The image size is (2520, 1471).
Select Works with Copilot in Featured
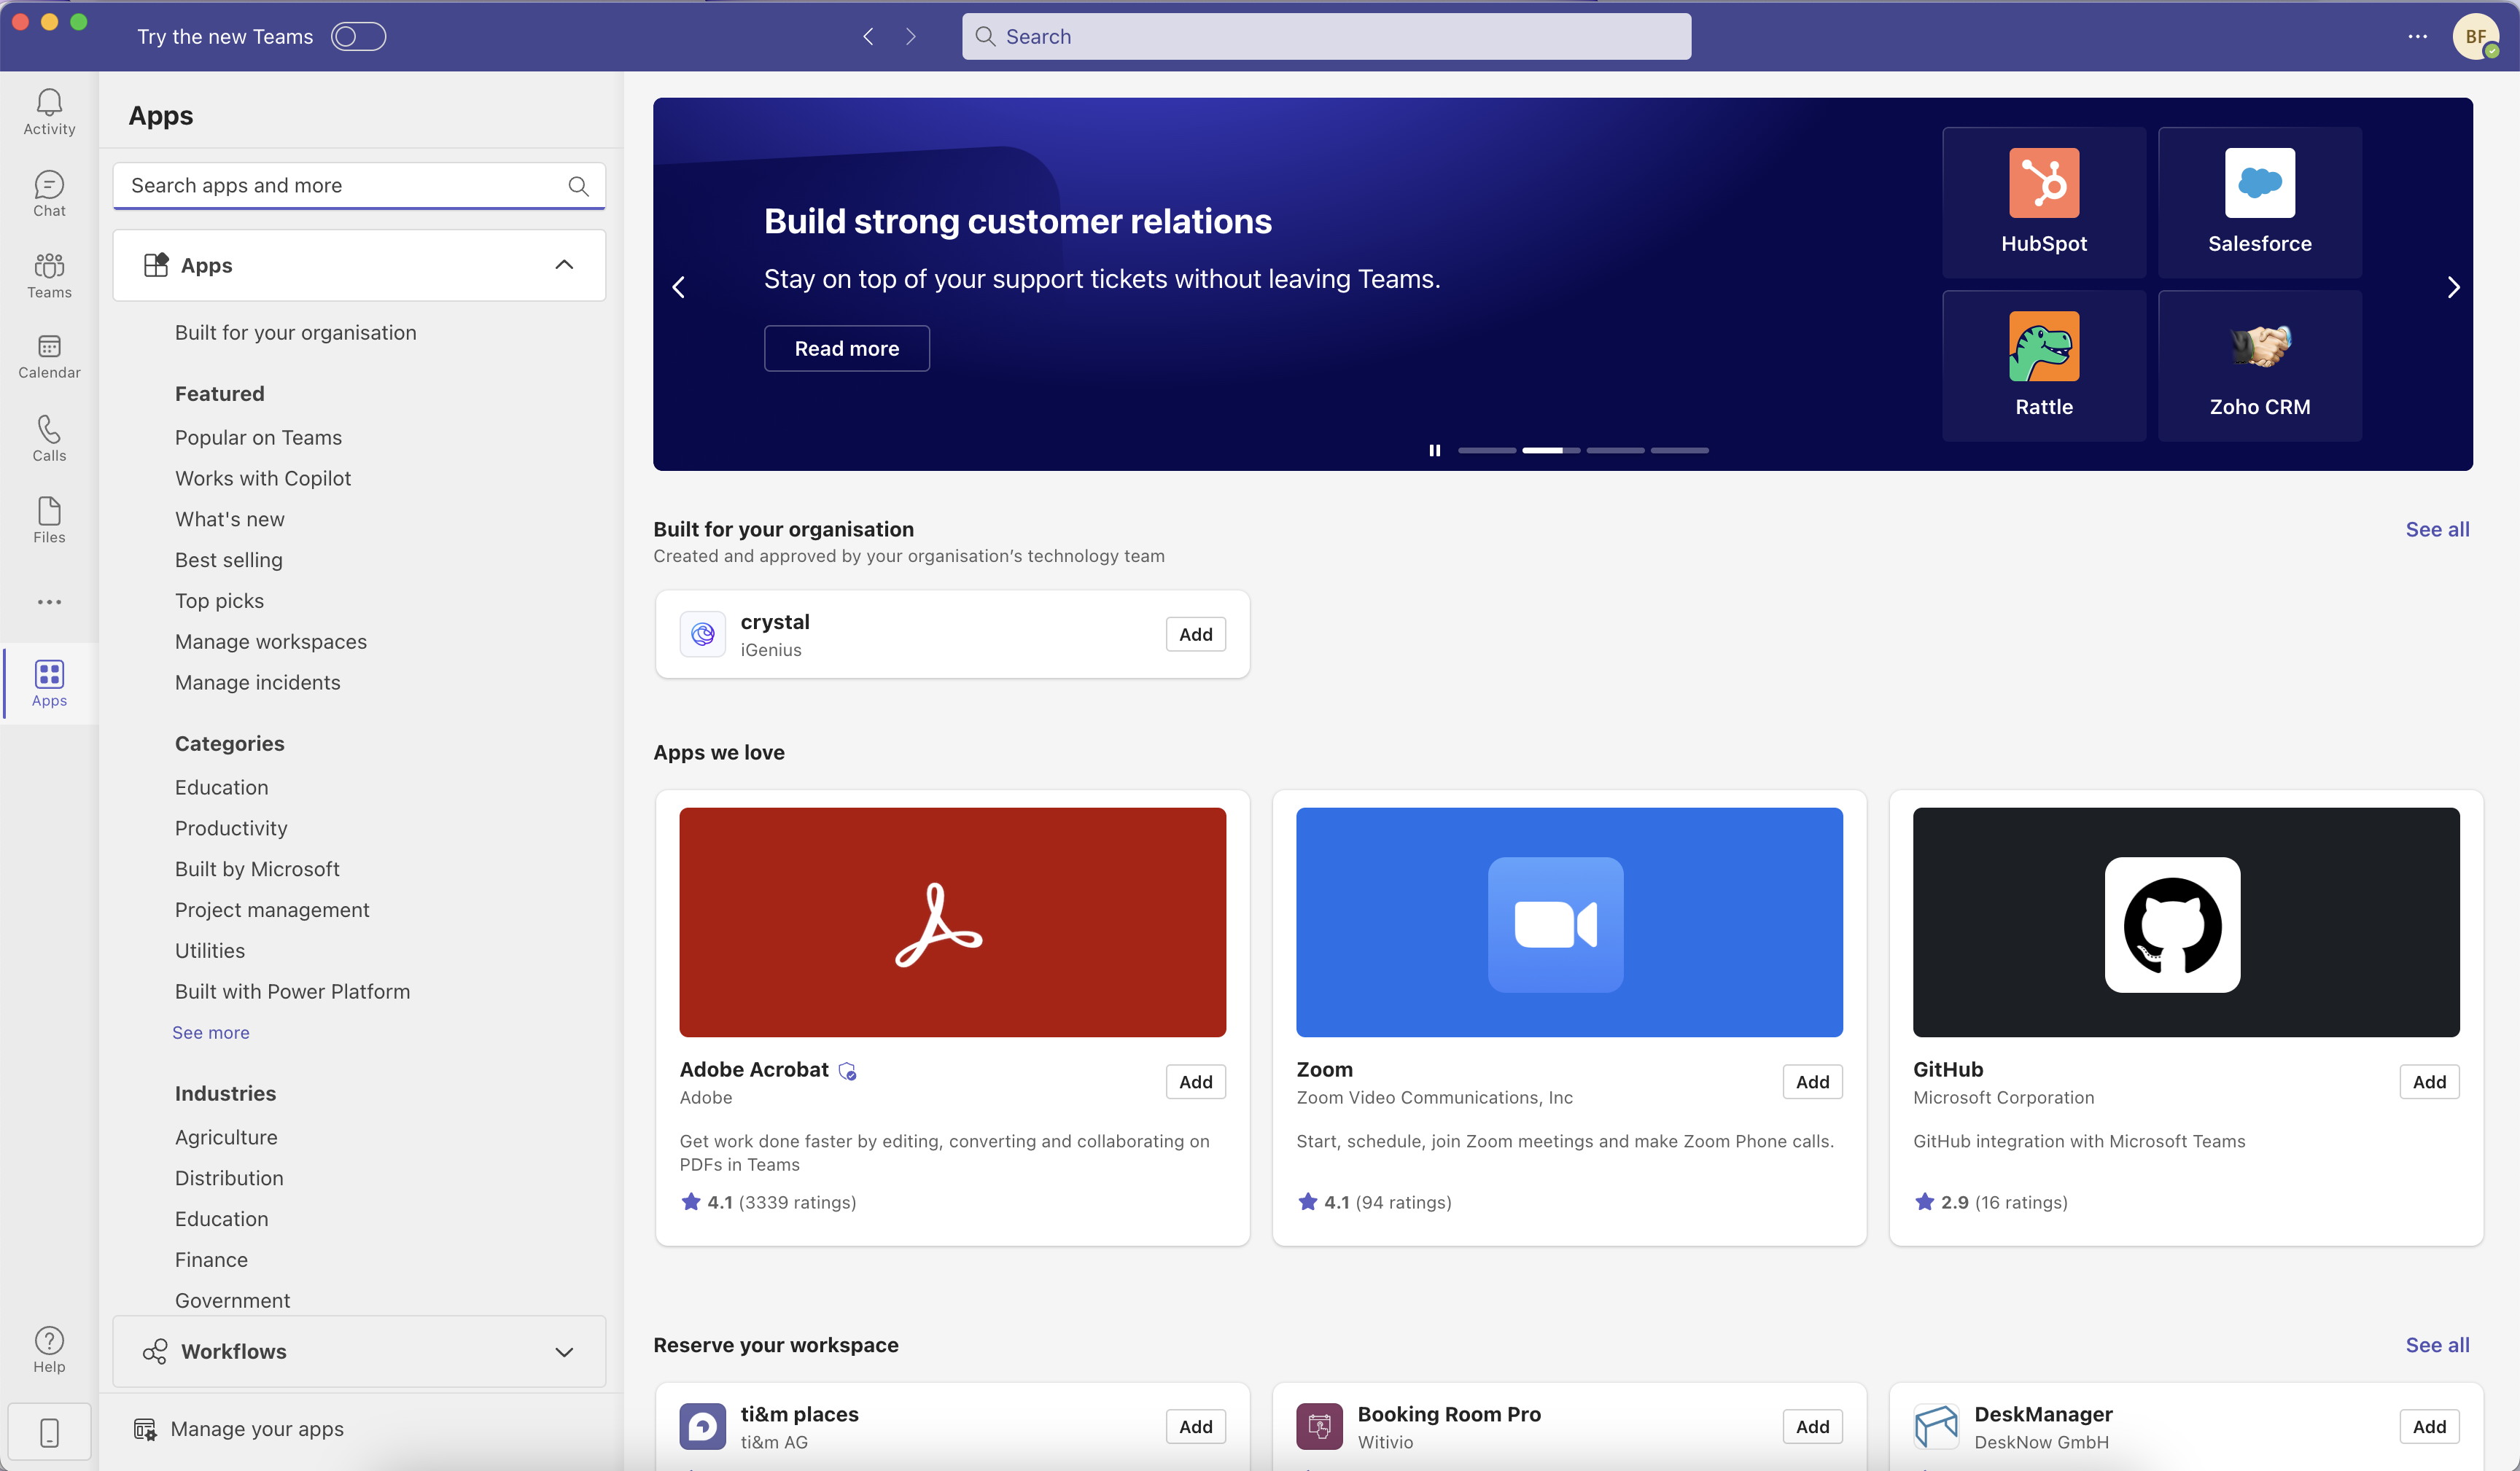pos(263,478)
